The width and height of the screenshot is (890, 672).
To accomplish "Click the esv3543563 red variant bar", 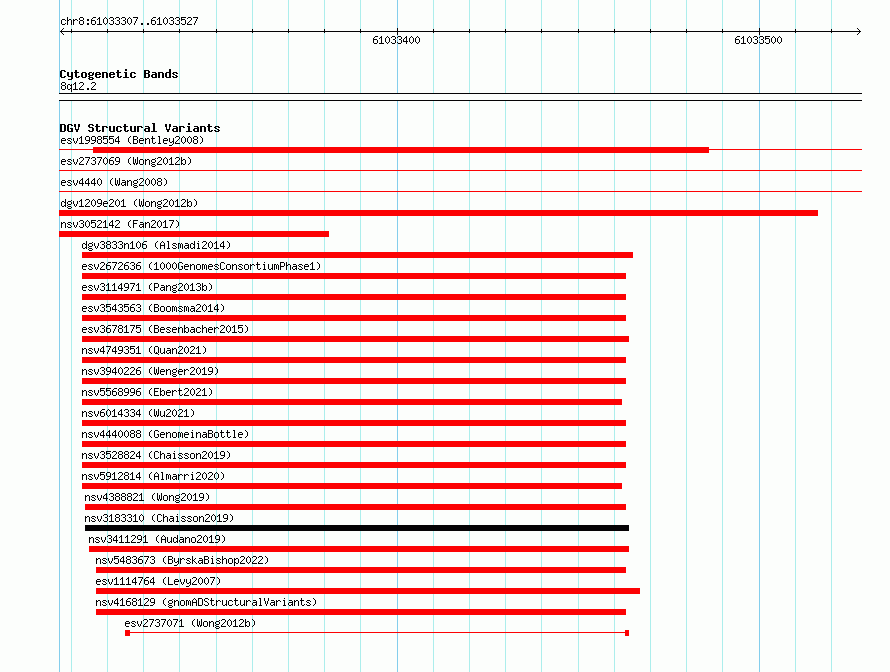I will (x=354, y=318).
